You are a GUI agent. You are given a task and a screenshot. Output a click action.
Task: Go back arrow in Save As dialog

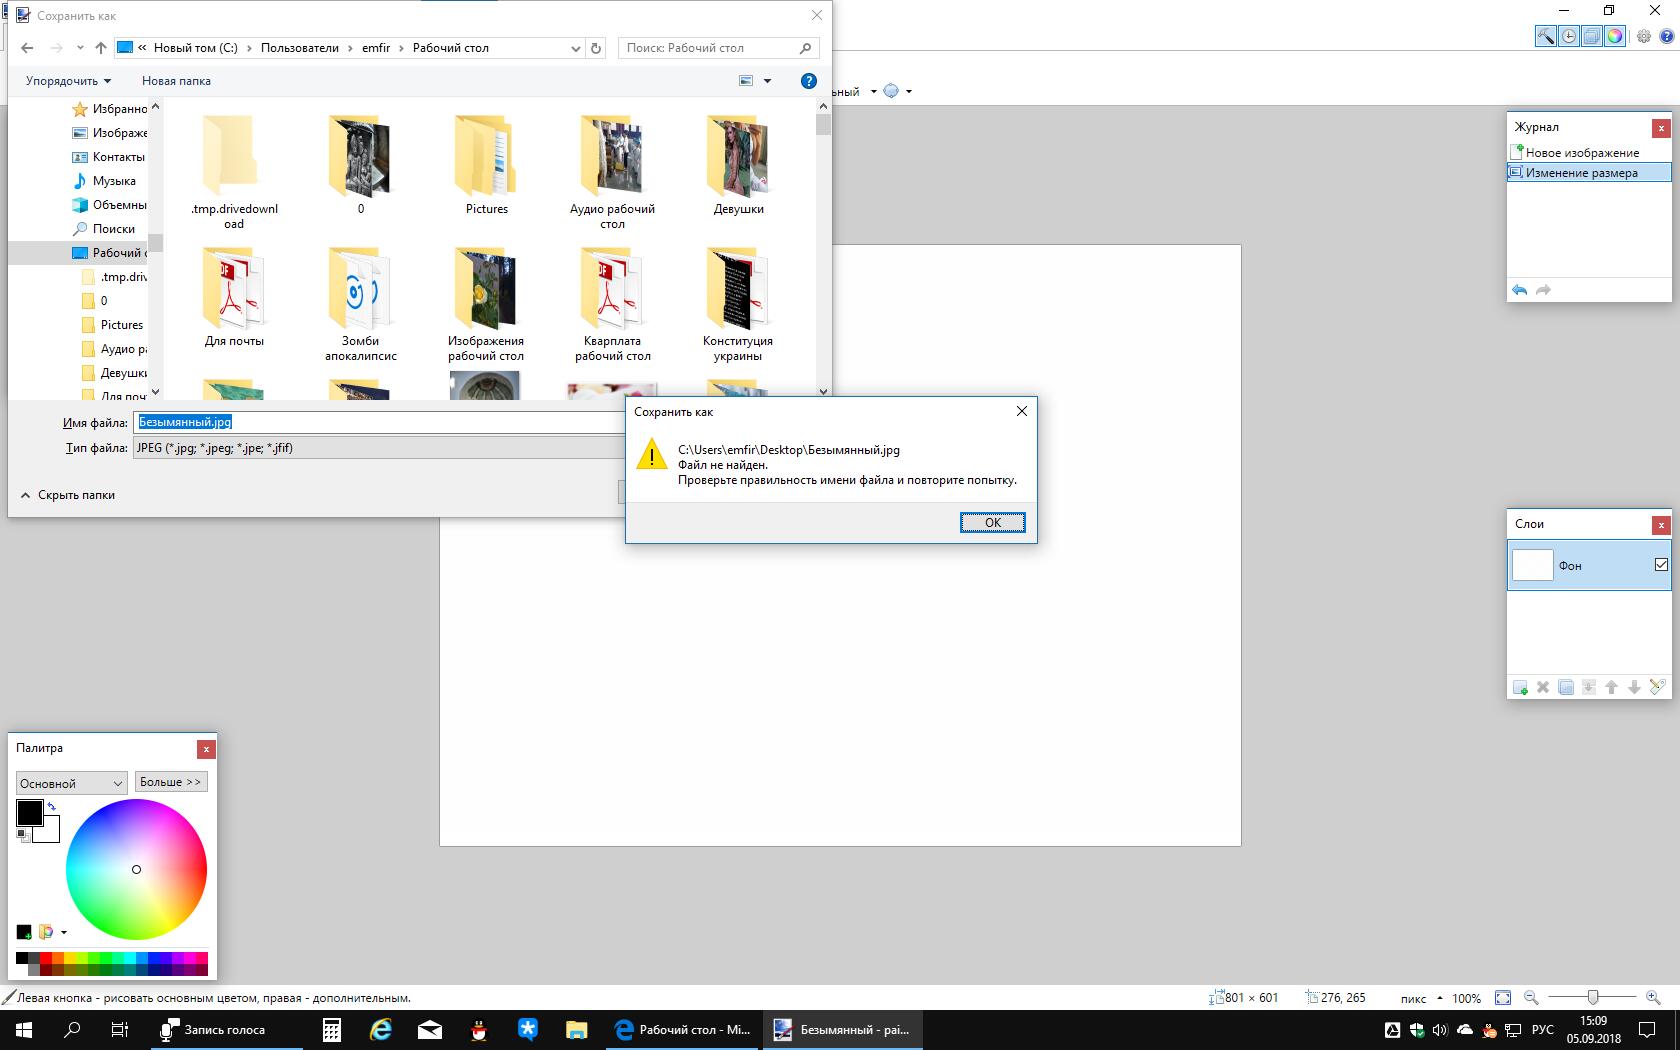(x=27, y=48)
